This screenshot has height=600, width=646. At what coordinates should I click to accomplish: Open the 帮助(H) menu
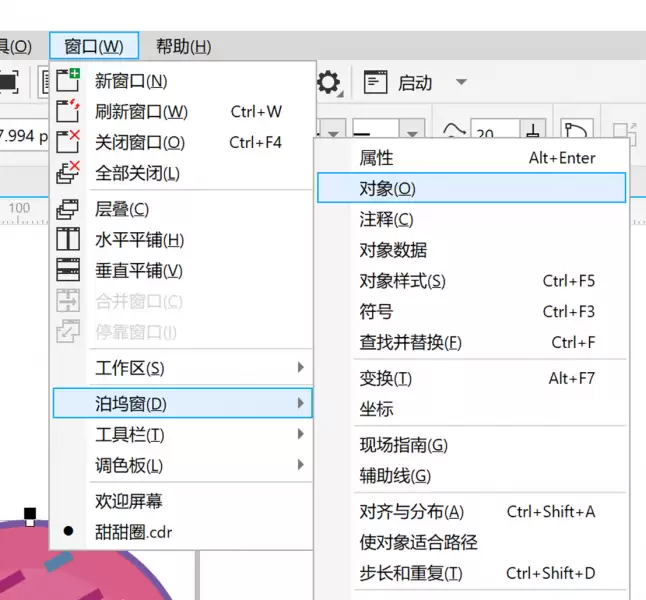(x=183, y=46)
